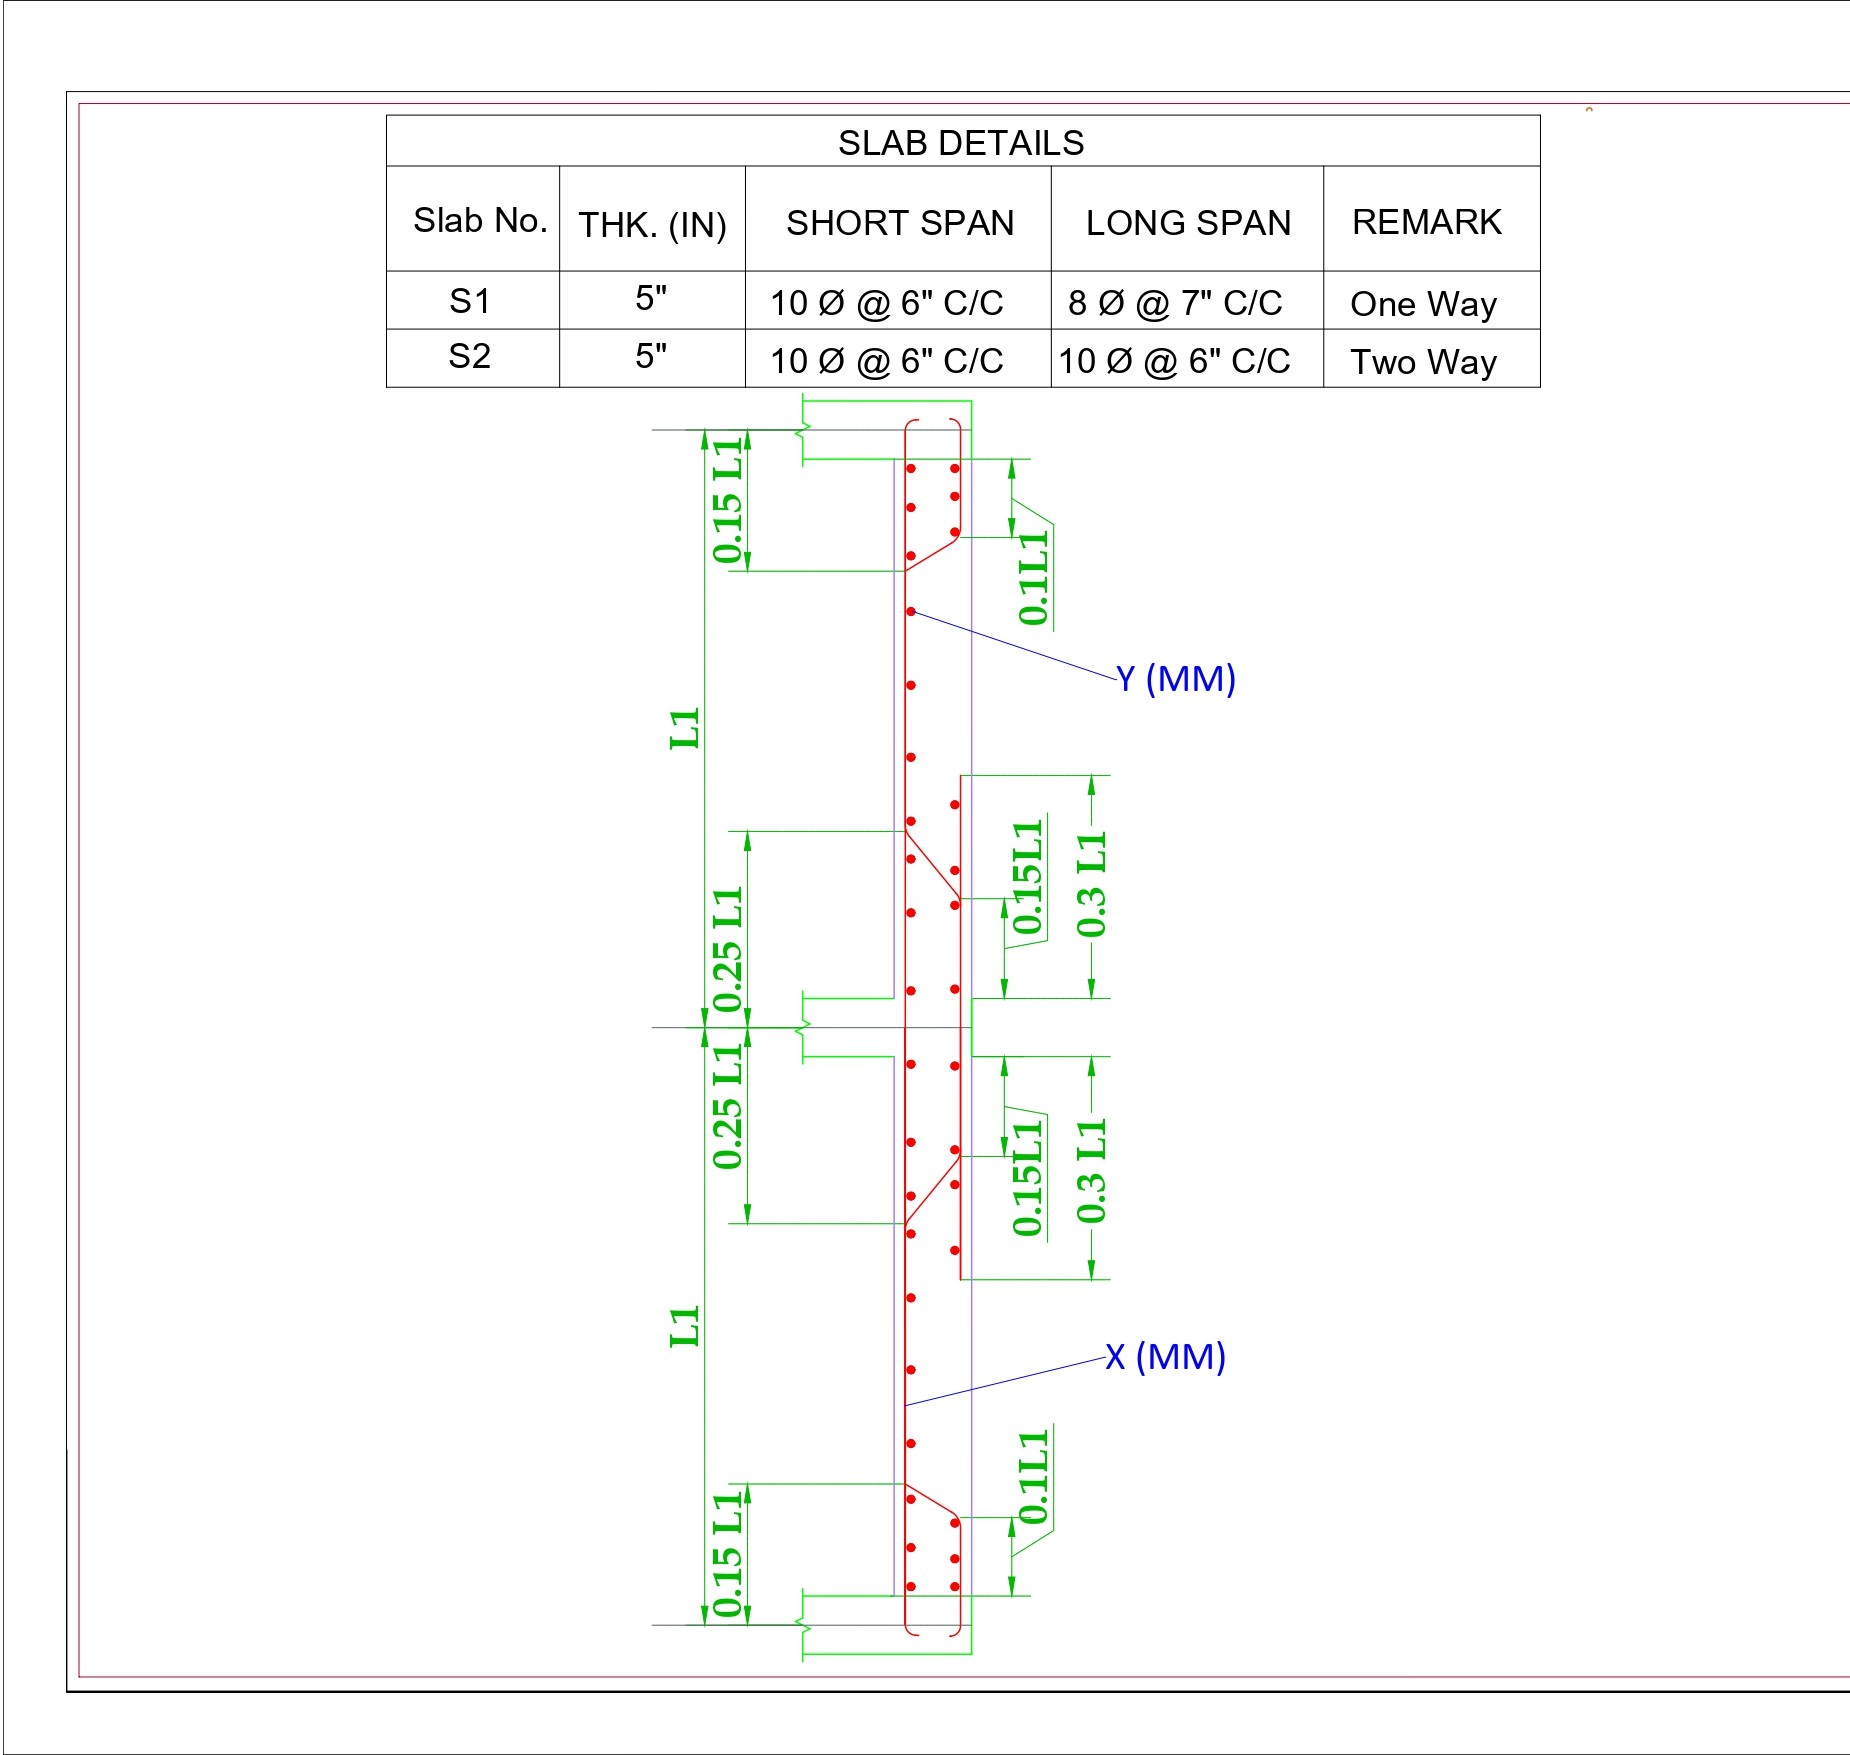Select the THK. (IN) column header
Viewport: 1850px width, 1755px height.
652,225
